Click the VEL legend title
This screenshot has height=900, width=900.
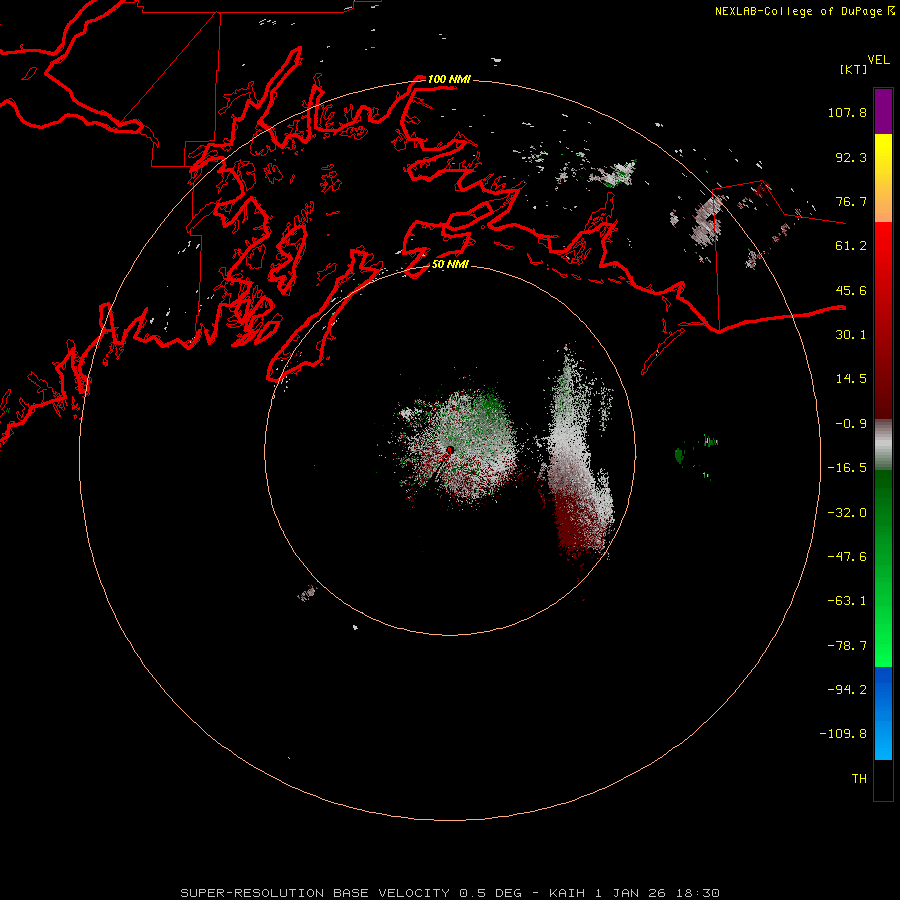point(878,60)
